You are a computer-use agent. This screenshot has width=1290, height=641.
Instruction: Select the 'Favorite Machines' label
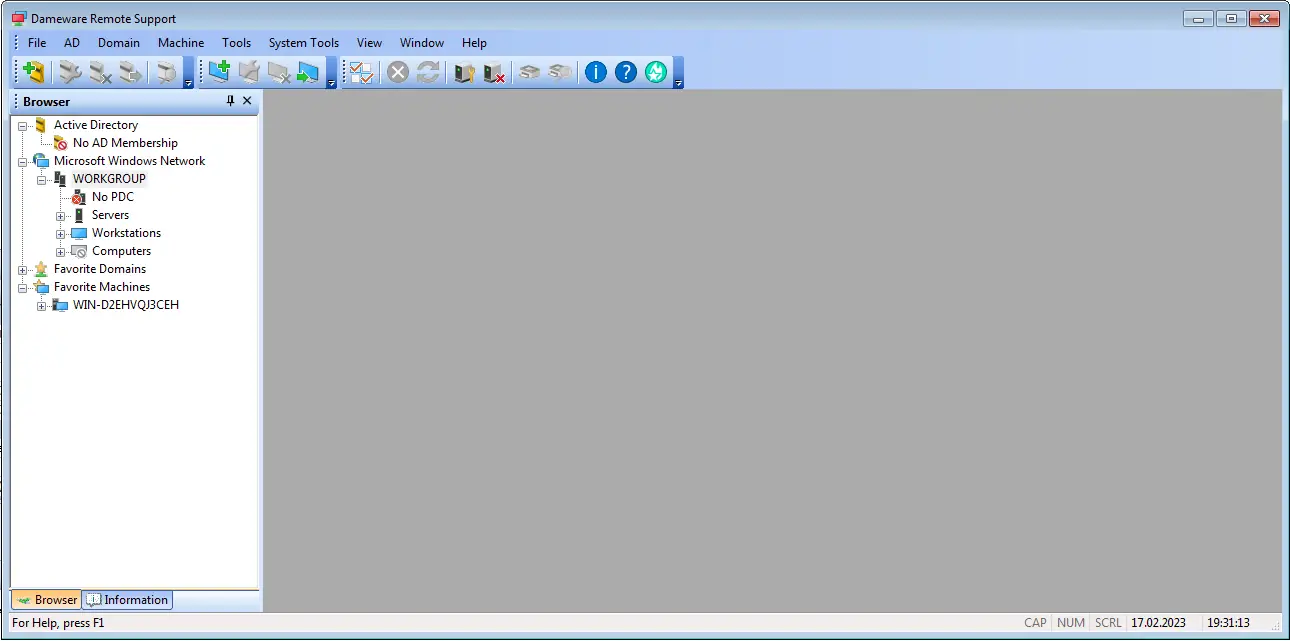click(102, 287)
